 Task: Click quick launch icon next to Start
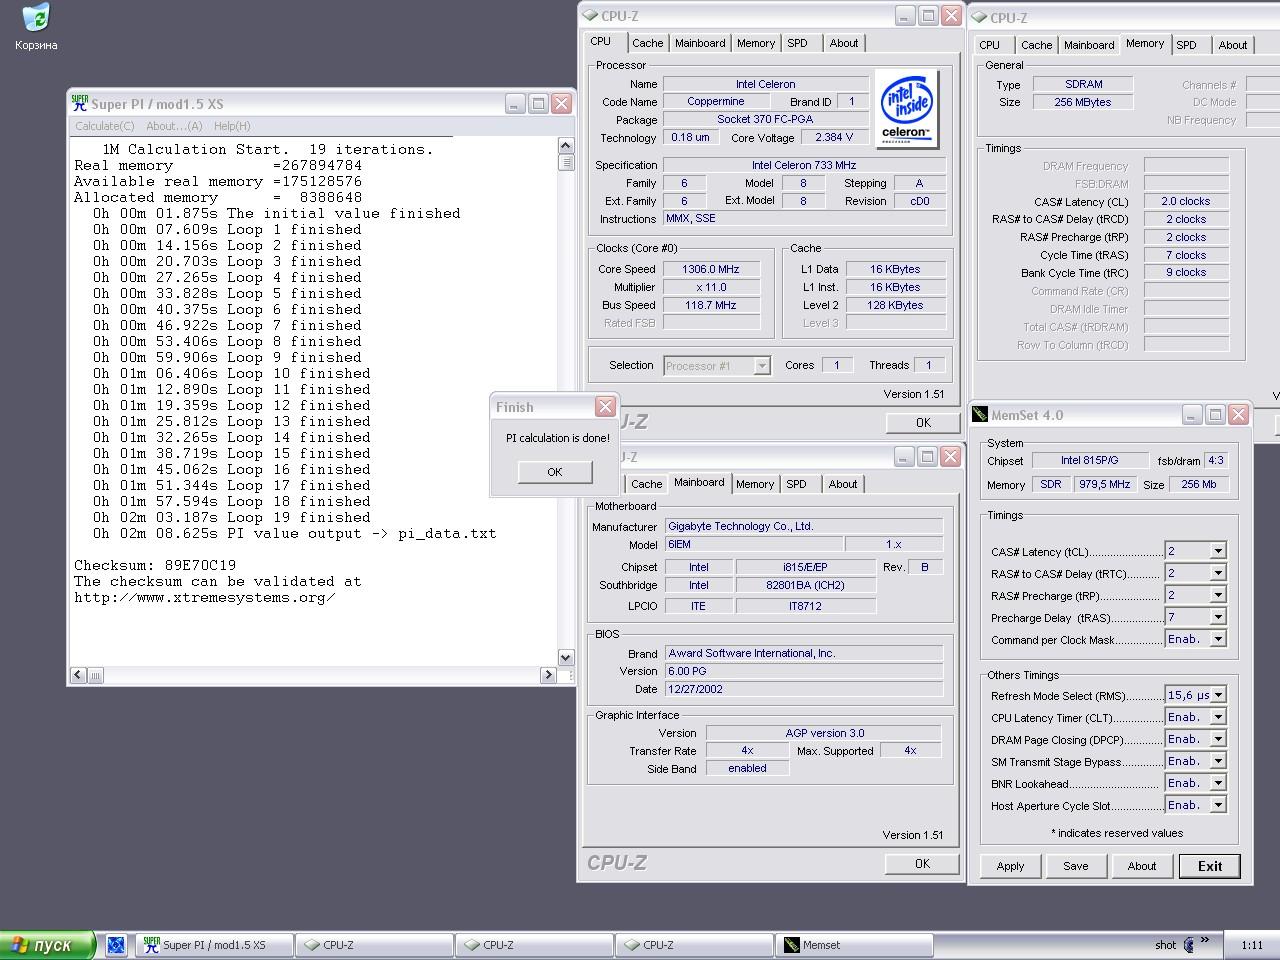click(116, 945)
